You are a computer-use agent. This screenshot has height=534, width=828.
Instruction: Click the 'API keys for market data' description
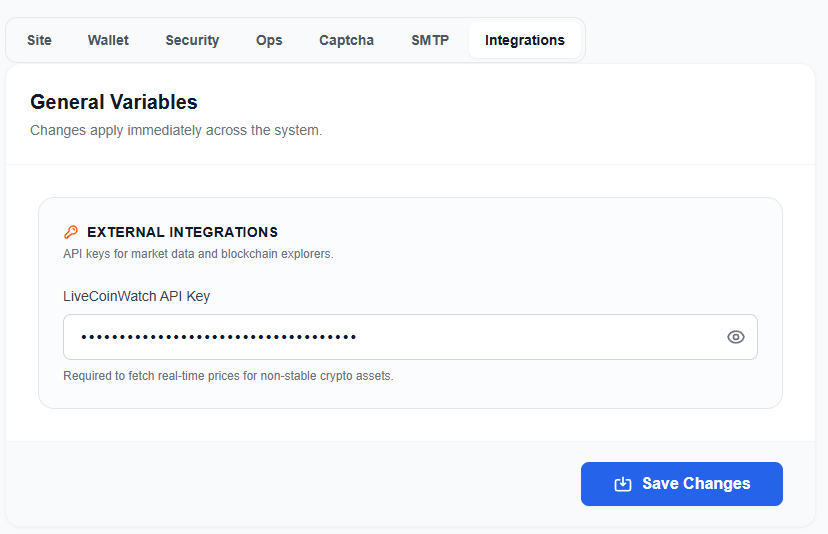tap(198, 254)
